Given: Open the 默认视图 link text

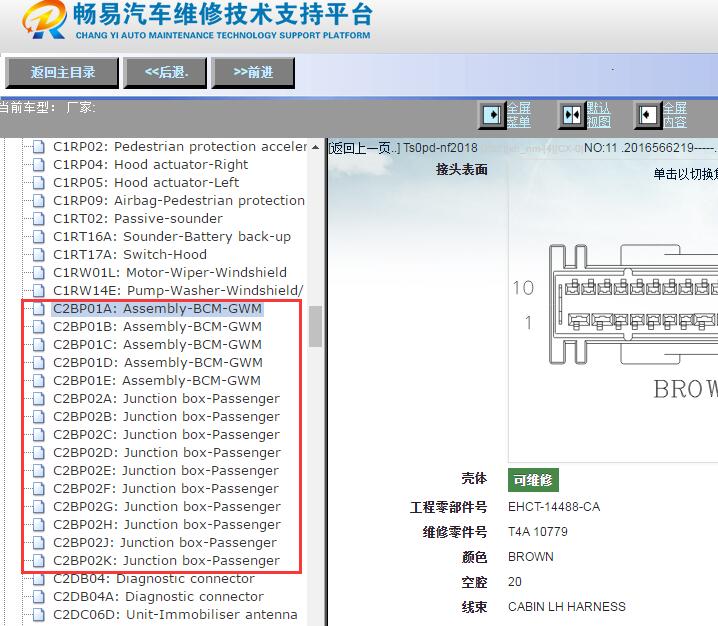Looking at the screenshot, I should [598, 114].
